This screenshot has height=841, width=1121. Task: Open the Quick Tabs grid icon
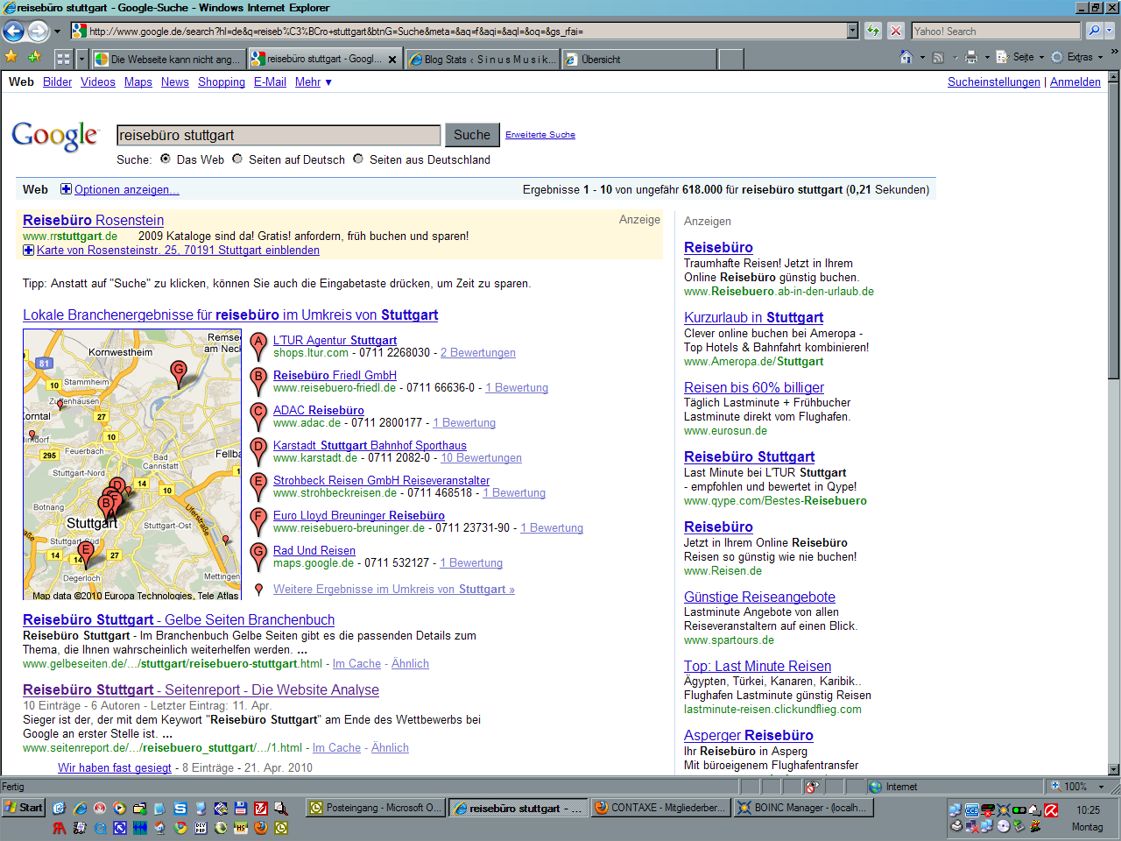pos(63,59)
